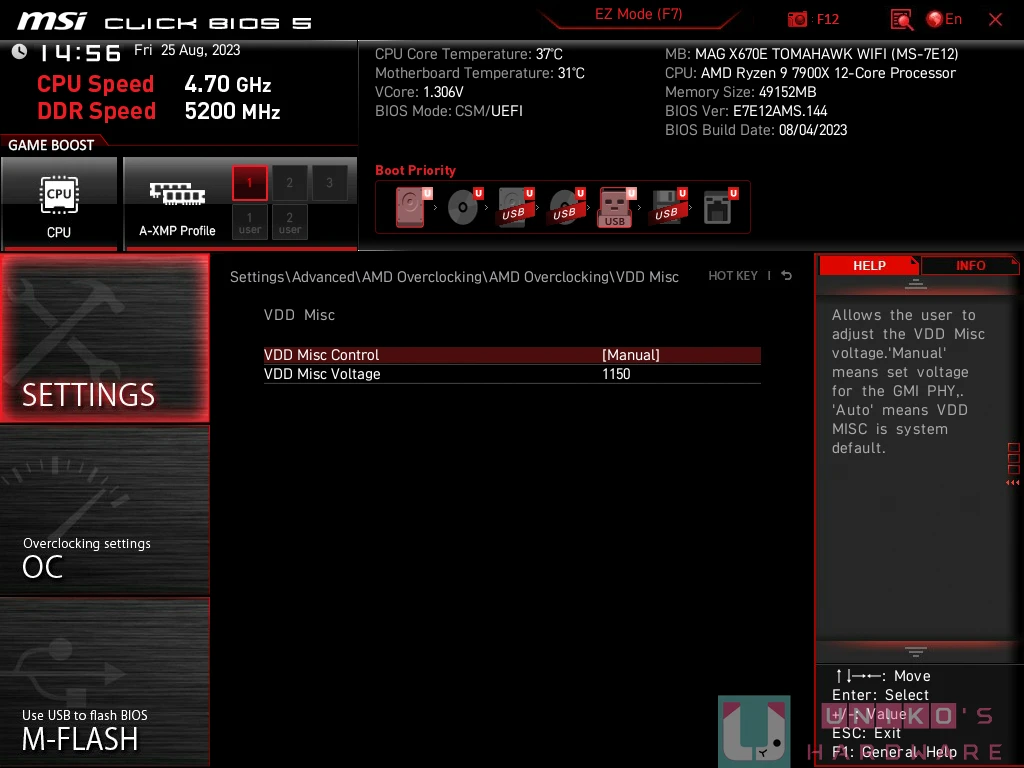The width and height of the screenshot is (1024, 768).
Task: Click the breadcrumb path ending in VDD Misc
Action: 454,277
